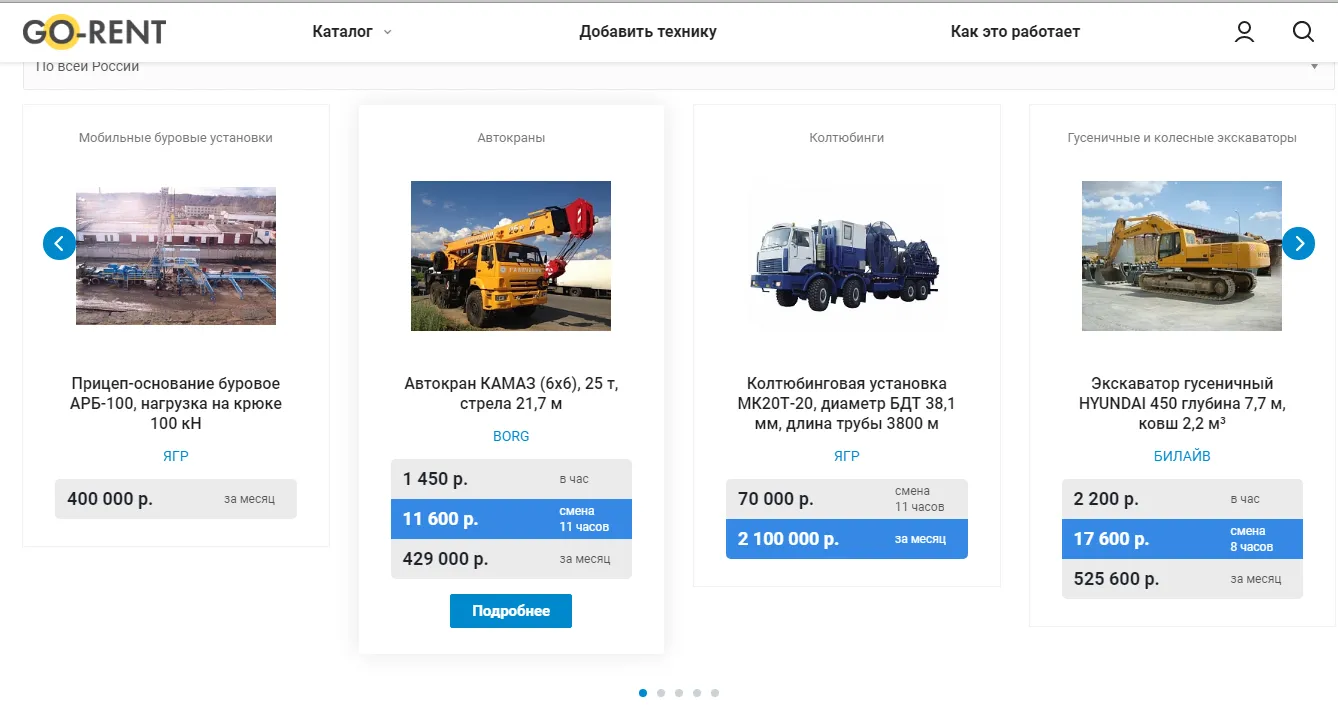Open Как это работает menu item

tap(1015, 32)
